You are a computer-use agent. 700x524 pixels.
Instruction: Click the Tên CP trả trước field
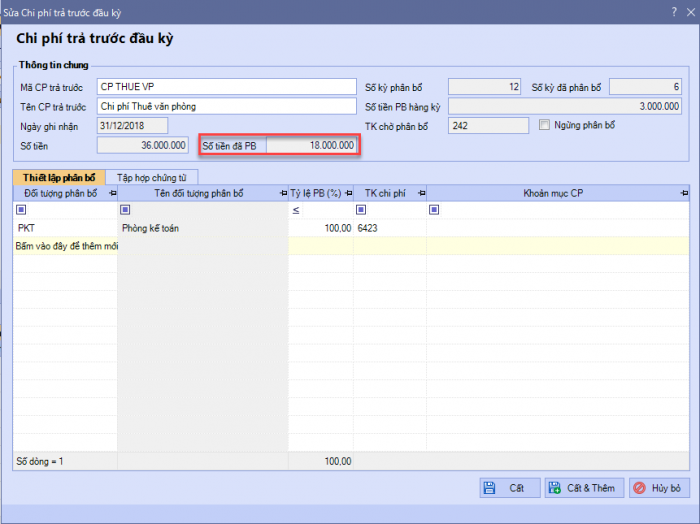(x=226, y=106)
